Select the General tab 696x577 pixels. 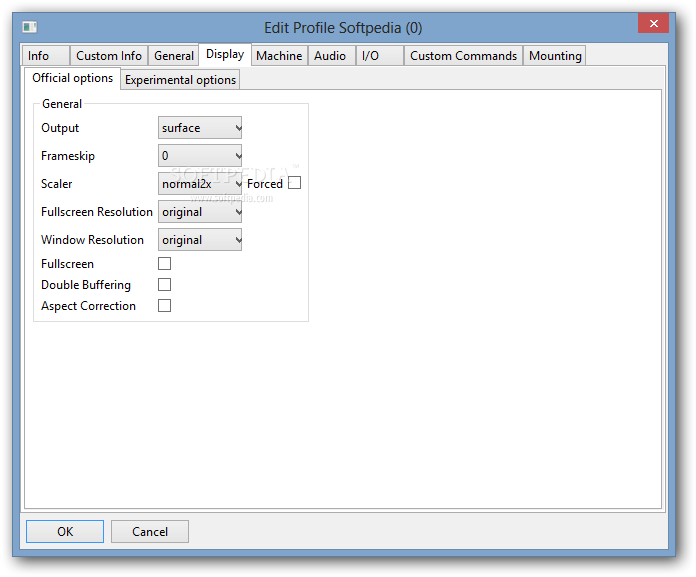(x=174, y=56)
